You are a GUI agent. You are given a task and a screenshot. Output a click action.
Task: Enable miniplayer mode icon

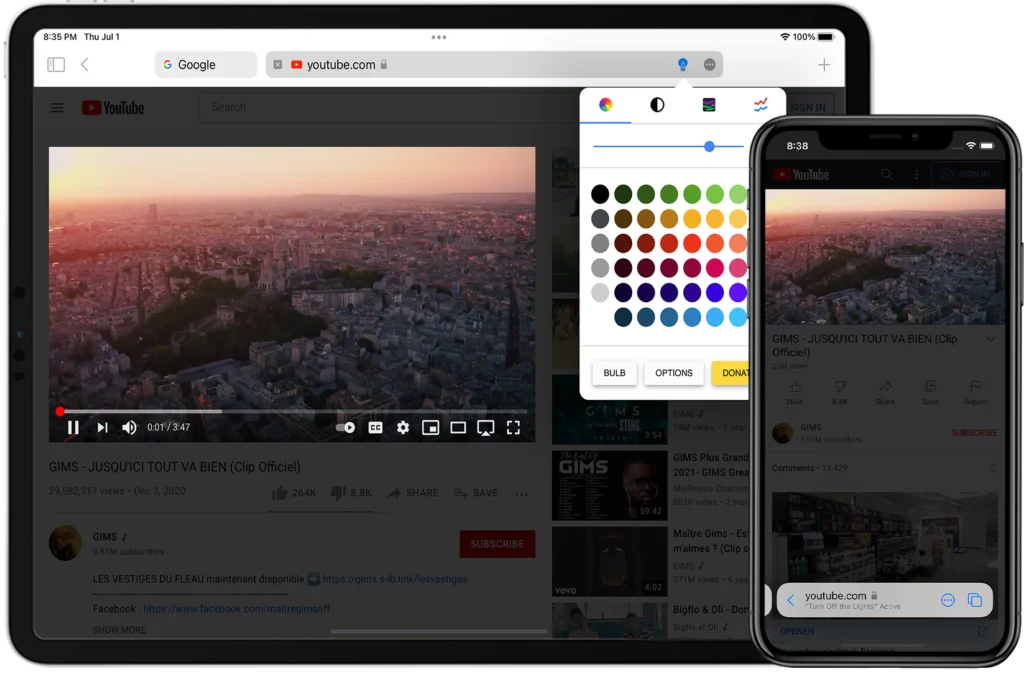tap(430, 428)
